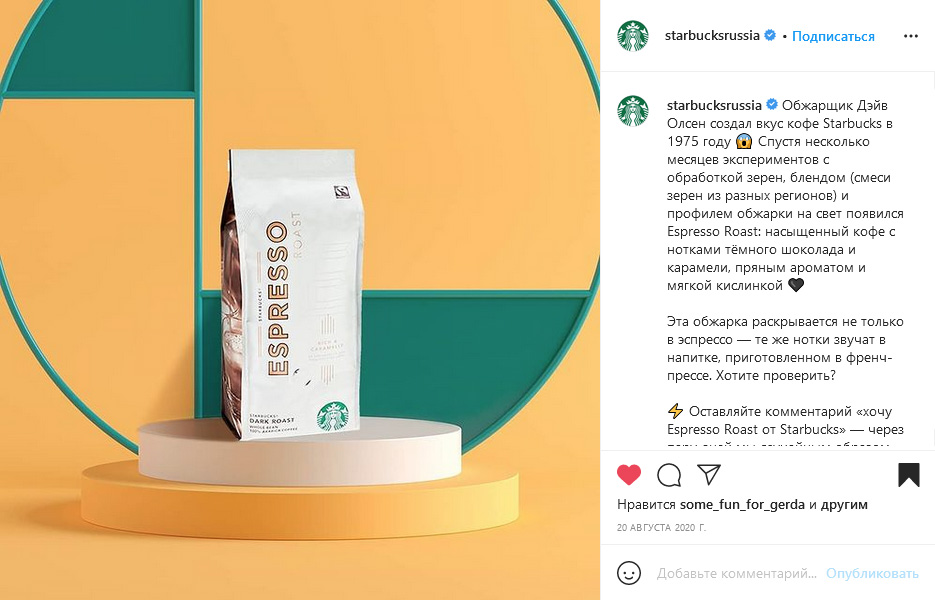Toggle the saved bookmark icon
Screen dimensions: 935x600
click(909, 475)
